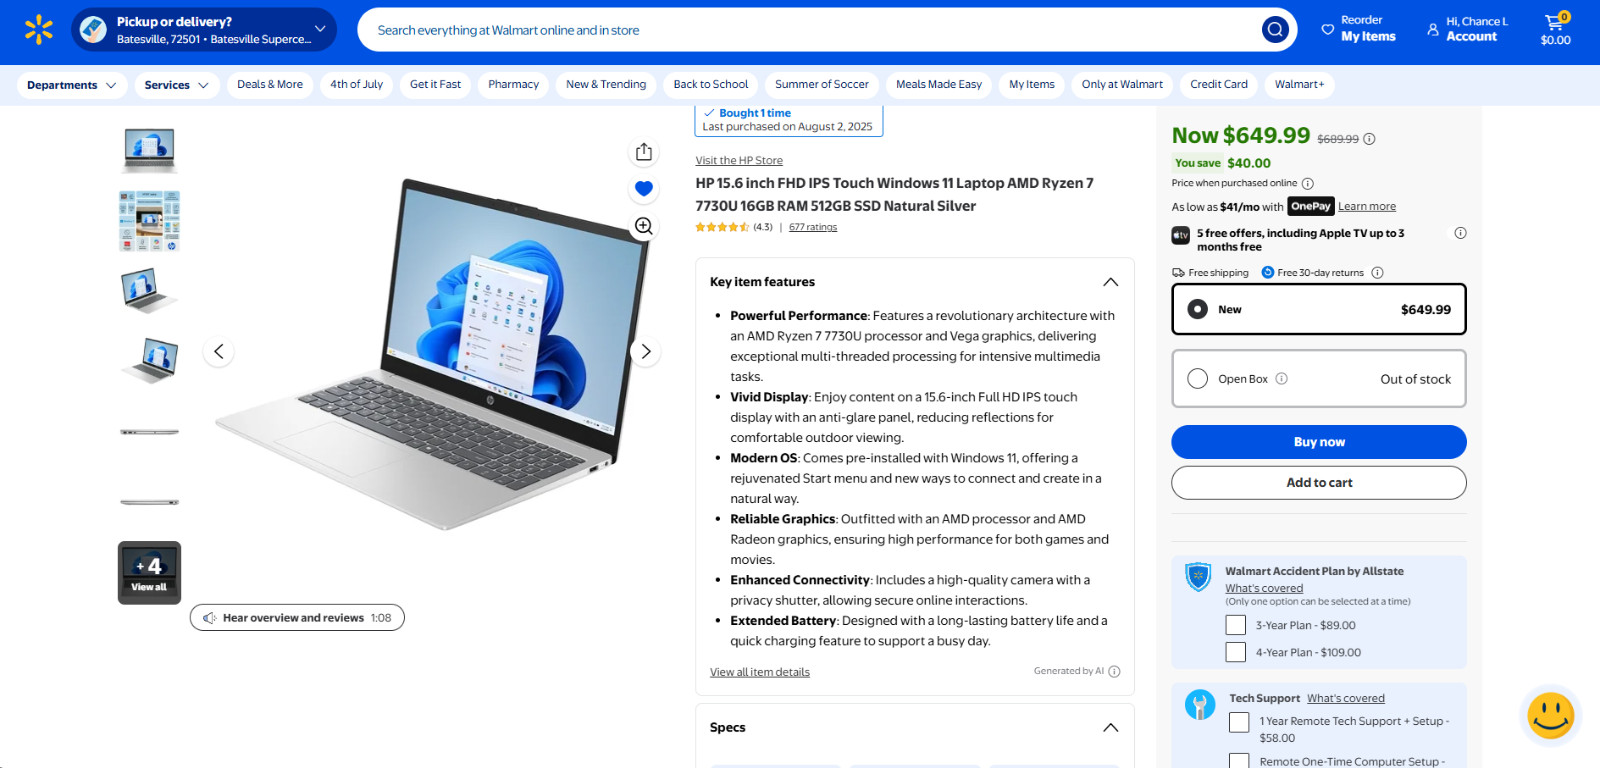Play Hear overview and reviews audio
Viewport: 1600px width, 768px height.
(x=297, y=618)
